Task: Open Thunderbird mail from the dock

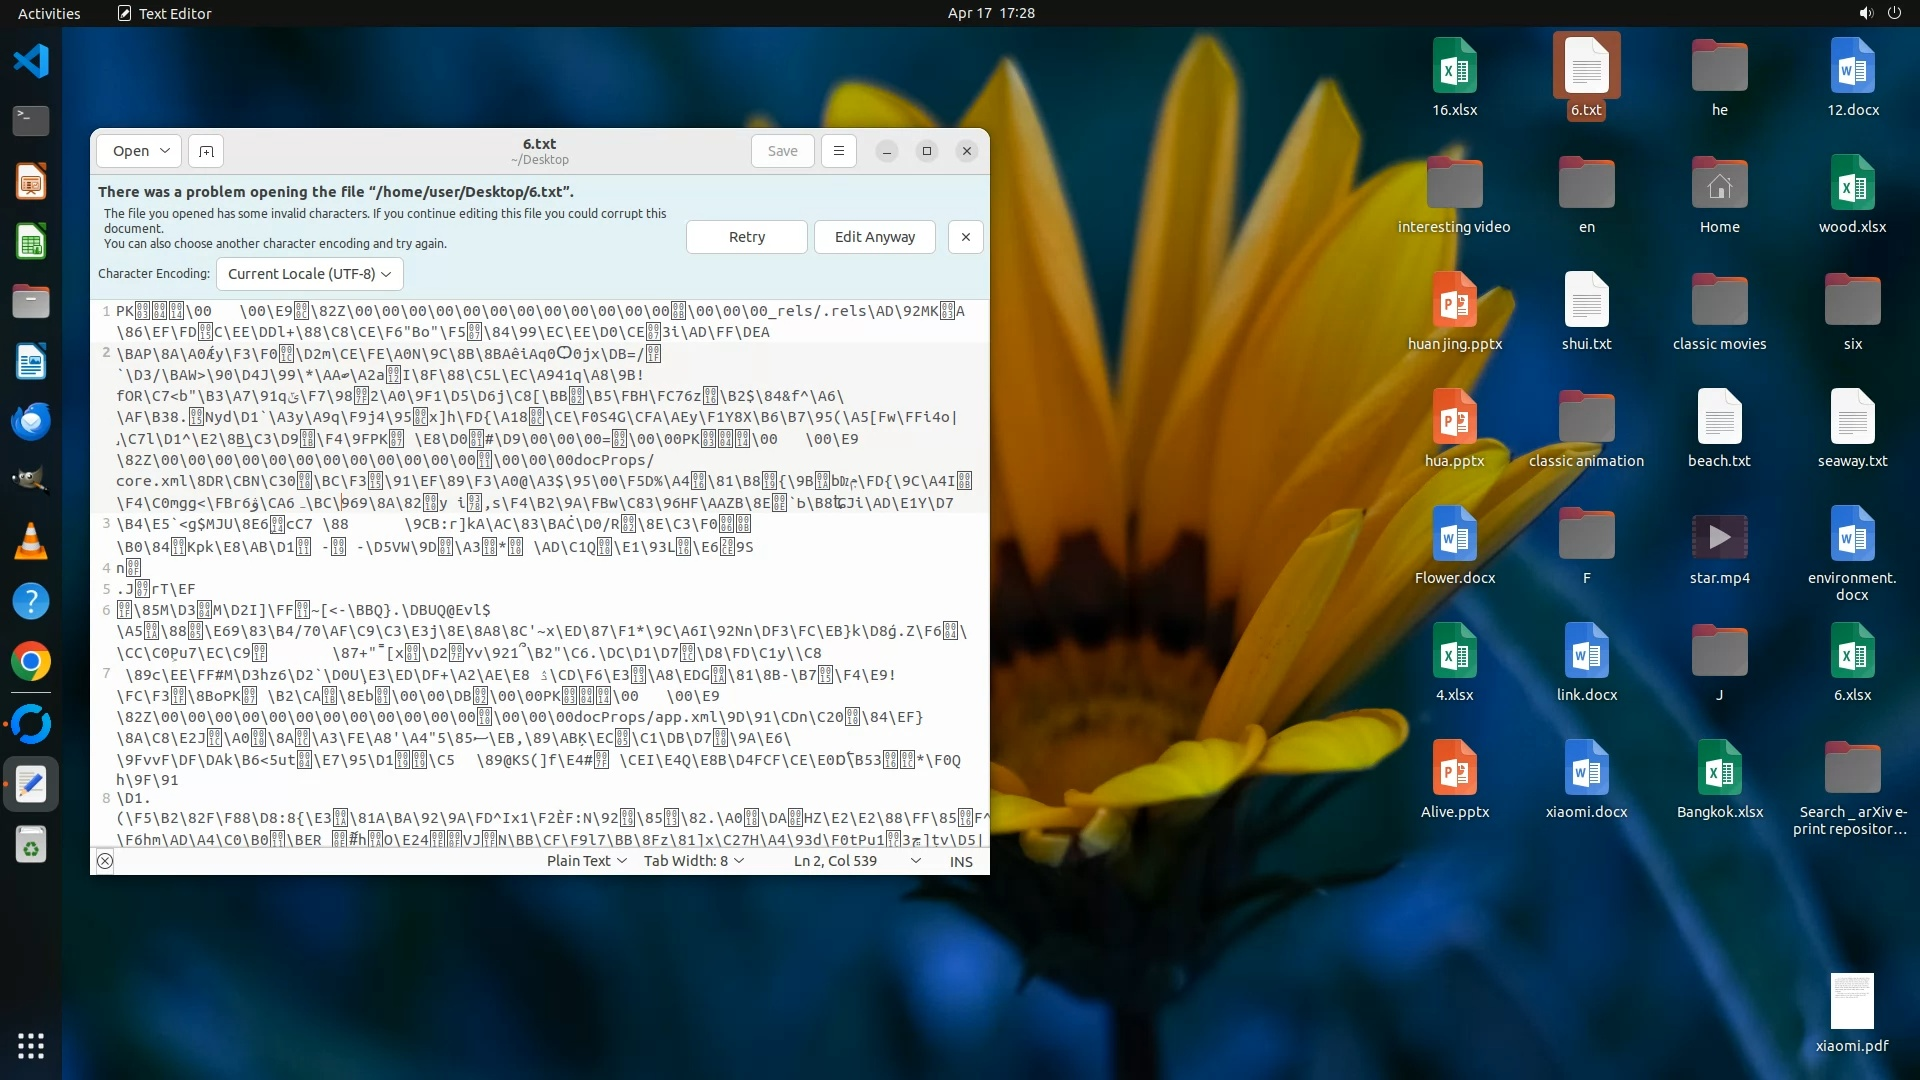Action: pyautogui.click(x=31, y=421)
